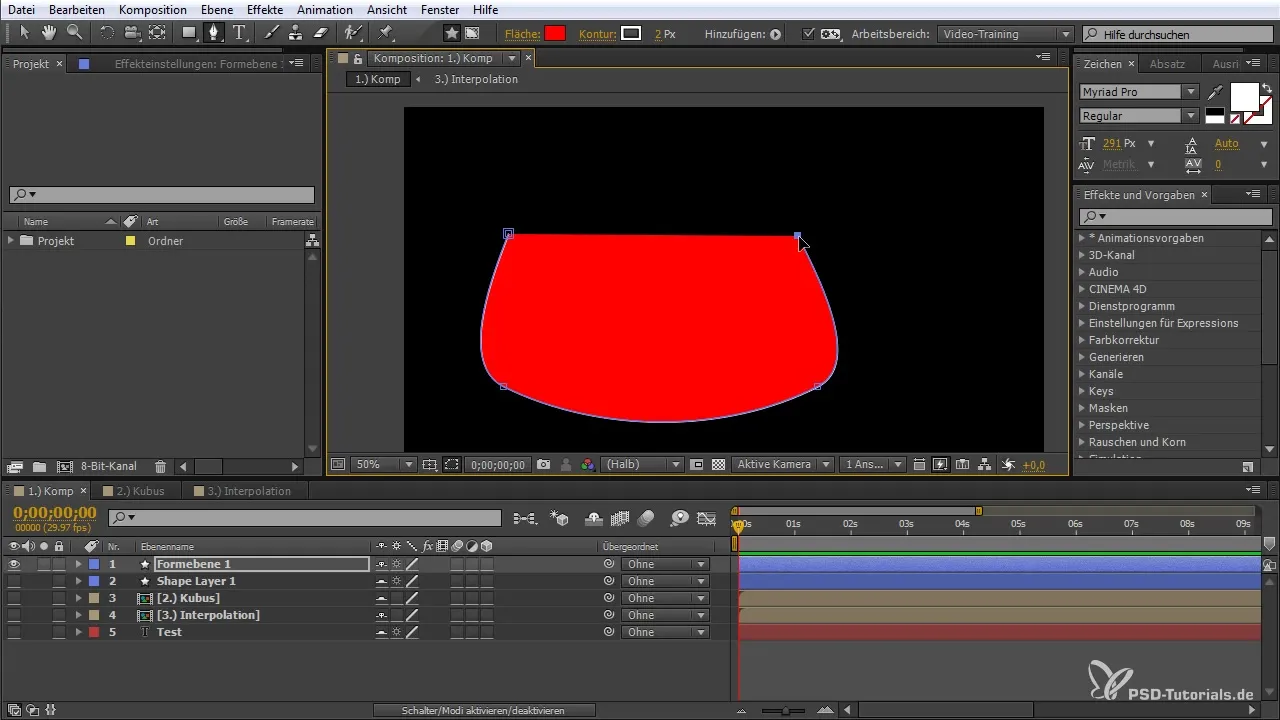Click 8-Bit-Kanal color depth button
Screen dimensions: 1280x720
[x=109, y=466]
